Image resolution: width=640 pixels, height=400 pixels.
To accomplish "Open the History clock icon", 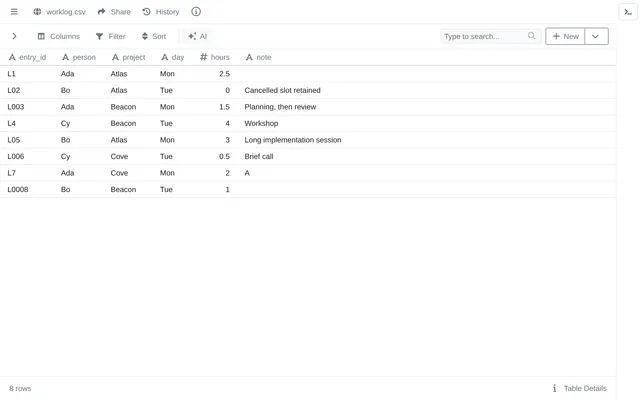I will coord(147,12).
